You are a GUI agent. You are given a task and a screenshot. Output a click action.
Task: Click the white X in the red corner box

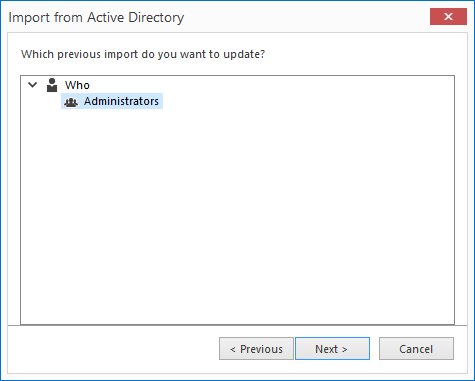coord(448,16)
